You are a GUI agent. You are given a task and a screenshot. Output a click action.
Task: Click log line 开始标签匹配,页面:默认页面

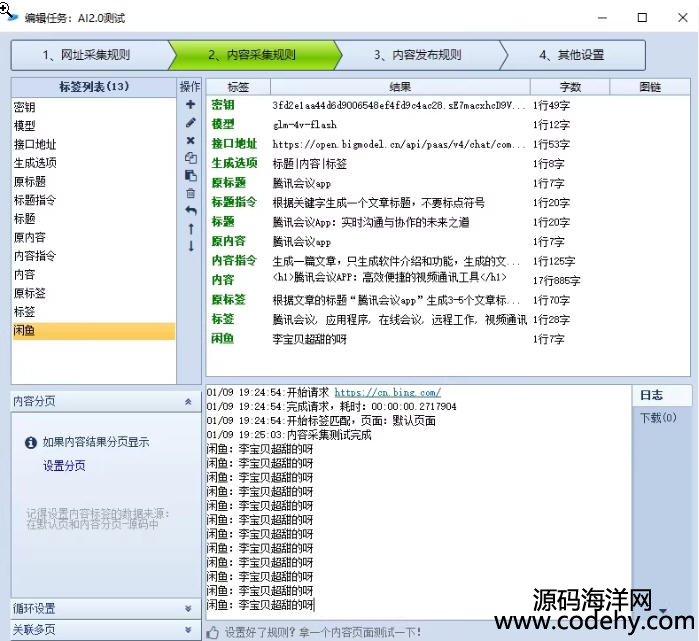click(x=321, y=420)
